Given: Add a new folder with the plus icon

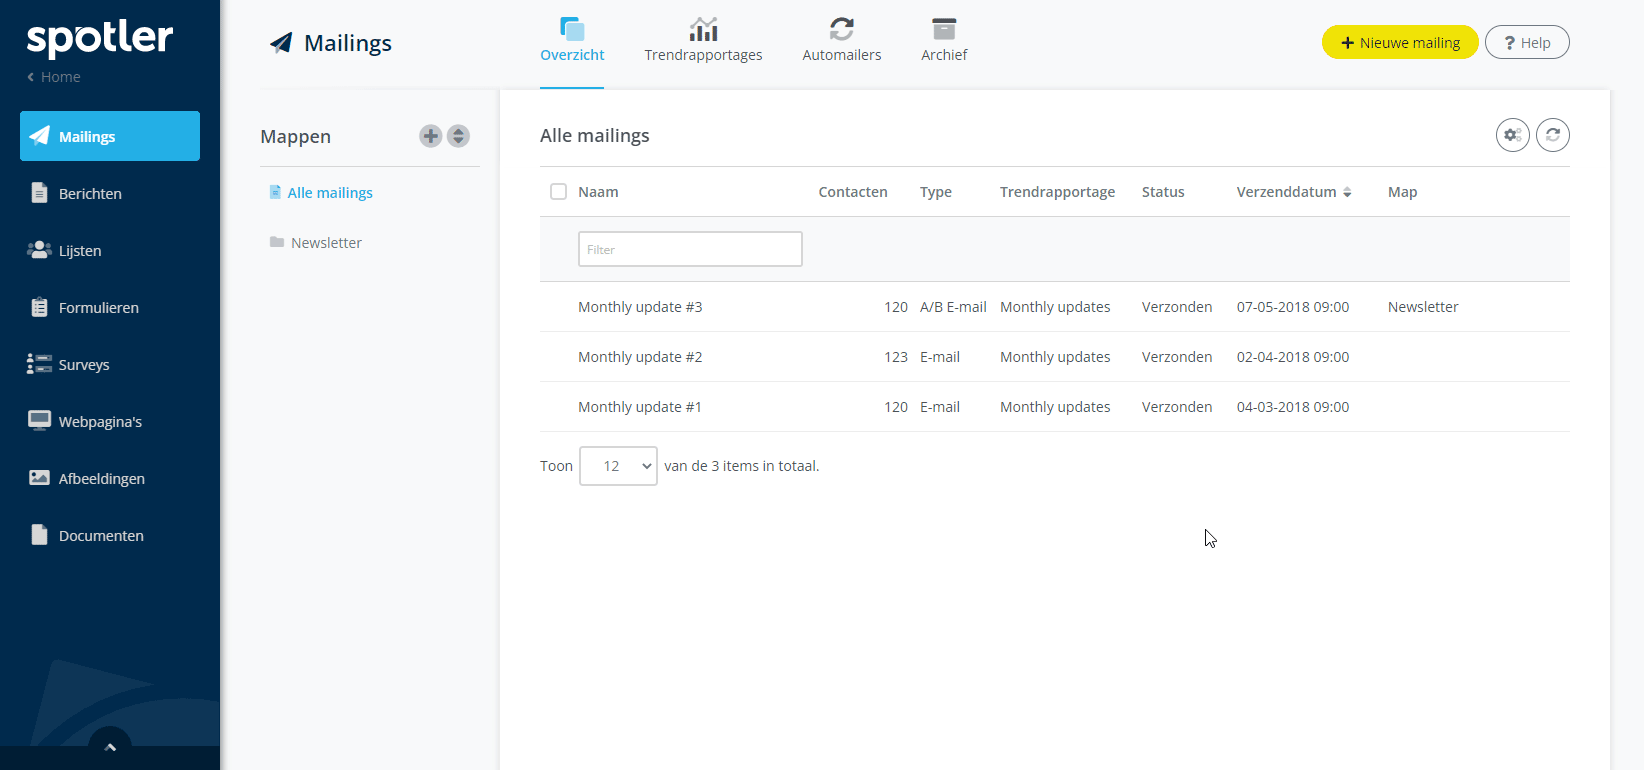Looking at the screenshot, I should [x=431, y=136].
